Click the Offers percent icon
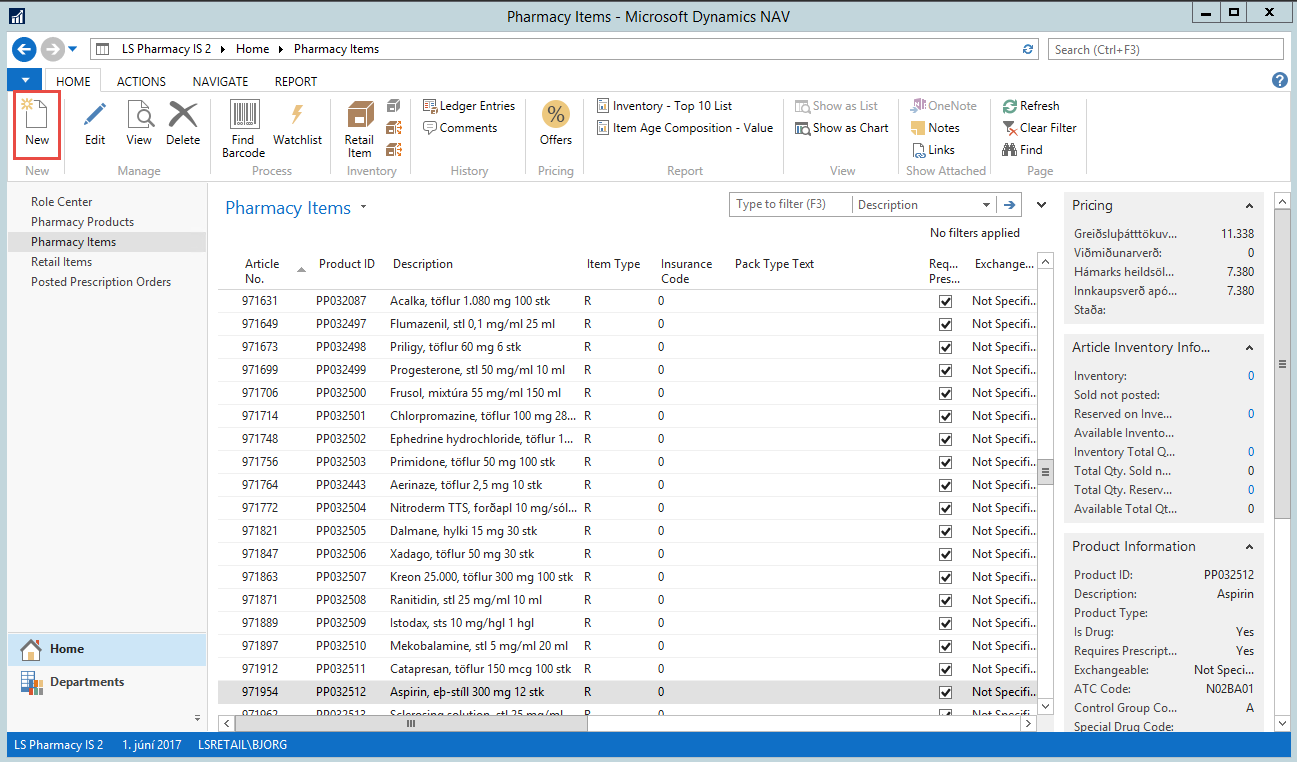 (x=555, y=116)
